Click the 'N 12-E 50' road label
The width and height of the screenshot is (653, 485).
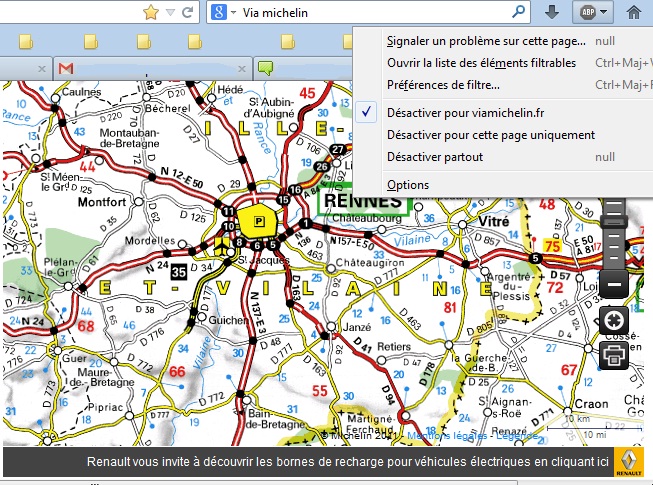(182, 177)
